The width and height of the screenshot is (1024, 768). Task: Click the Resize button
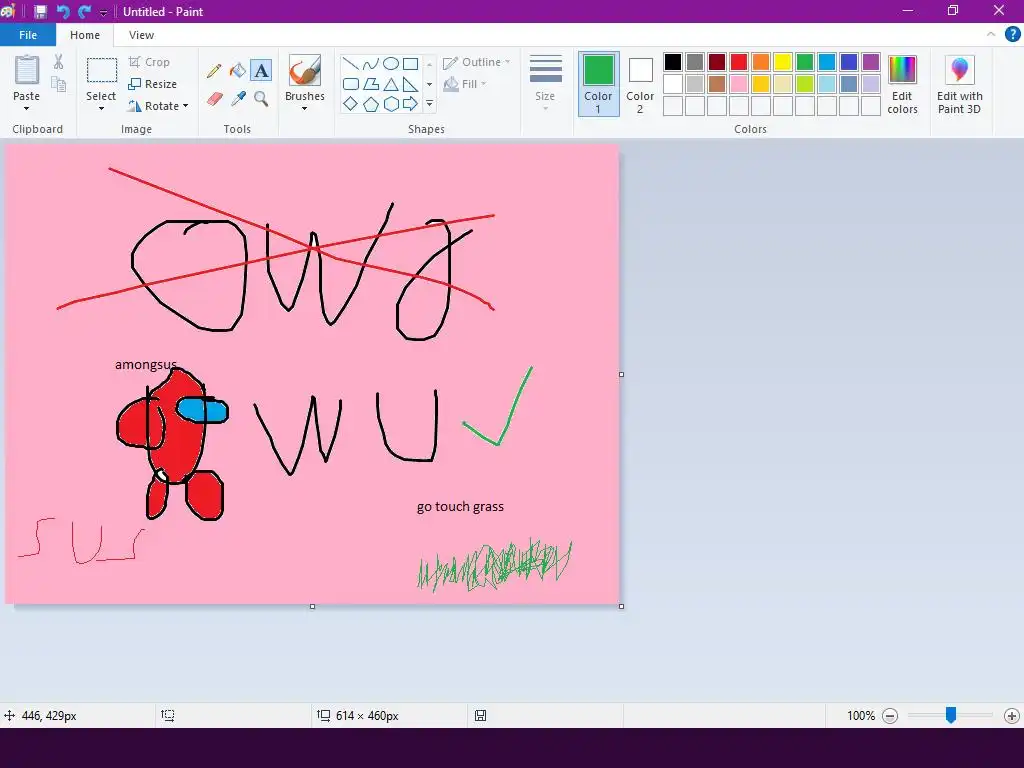pyautogui.click(x=153, y=84)
